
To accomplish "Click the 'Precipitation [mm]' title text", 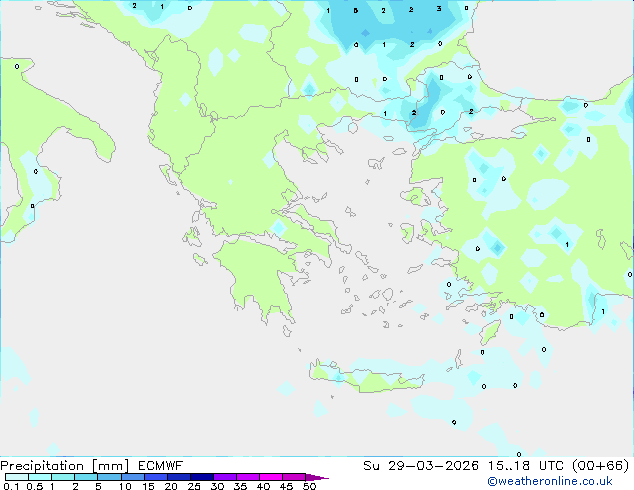I will pyautogui.click(x=65, y=466).
